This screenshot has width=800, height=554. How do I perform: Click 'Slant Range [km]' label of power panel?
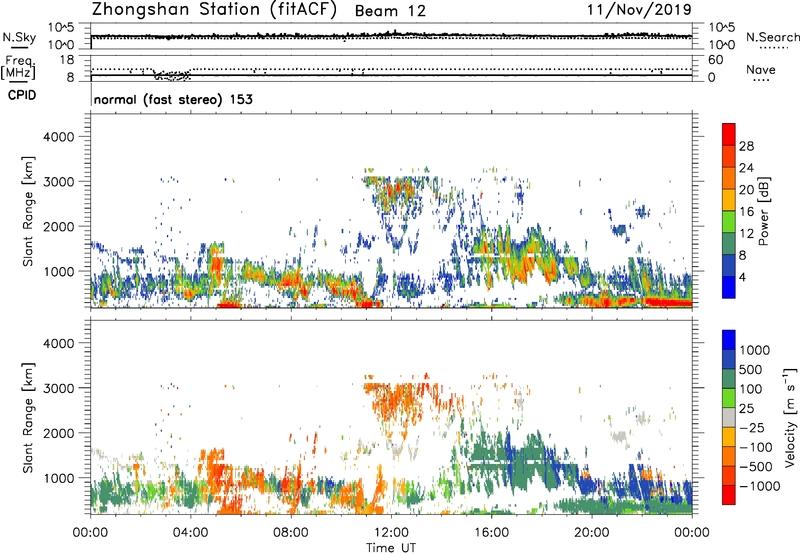(28, 211)
